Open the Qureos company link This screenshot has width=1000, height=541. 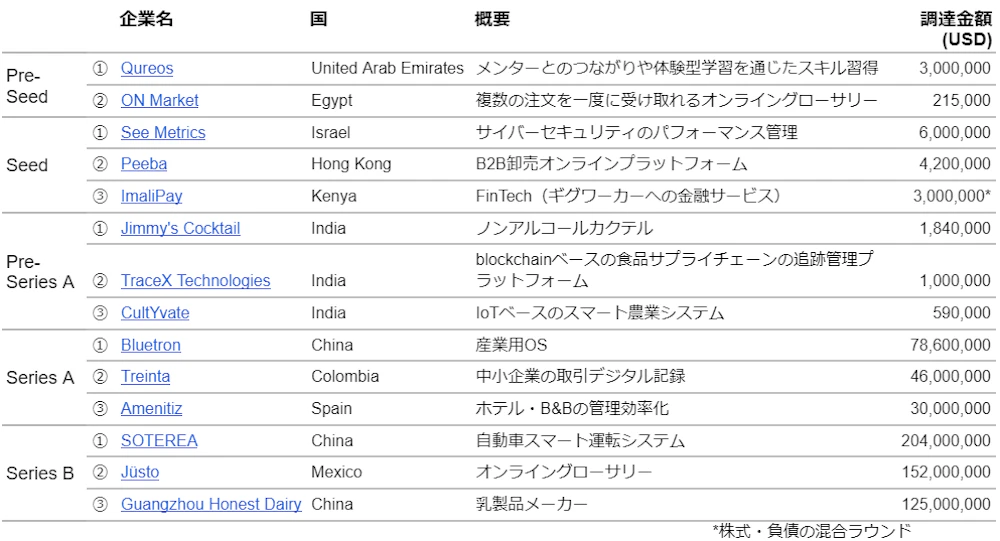click(147, 69)
